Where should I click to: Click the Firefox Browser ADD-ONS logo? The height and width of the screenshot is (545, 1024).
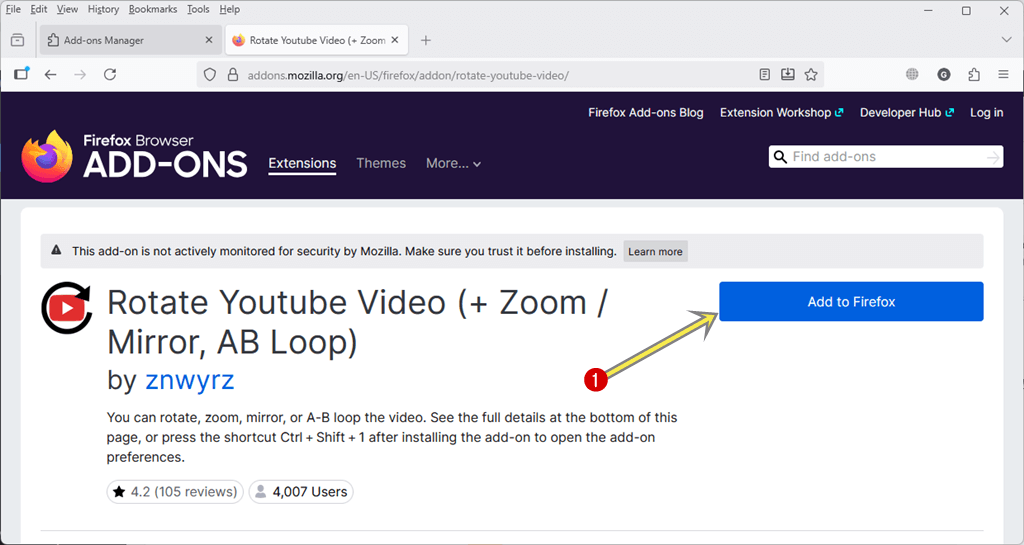(x=134, y=156)
